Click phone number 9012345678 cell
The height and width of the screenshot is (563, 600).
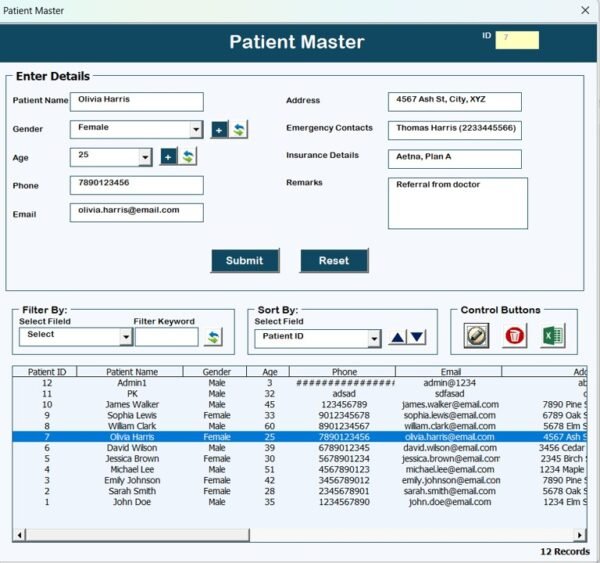point(344,415)
